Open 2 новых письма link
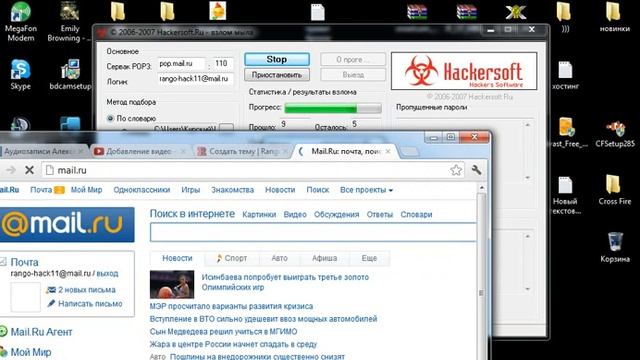The image size is (640, 360). click(x=87, y=290)
